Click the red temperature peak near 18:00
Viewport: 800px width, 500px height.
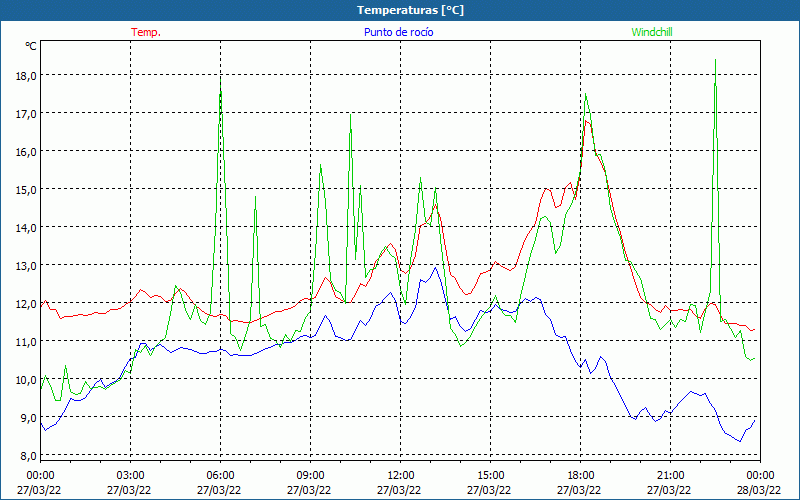coord(588,121)
